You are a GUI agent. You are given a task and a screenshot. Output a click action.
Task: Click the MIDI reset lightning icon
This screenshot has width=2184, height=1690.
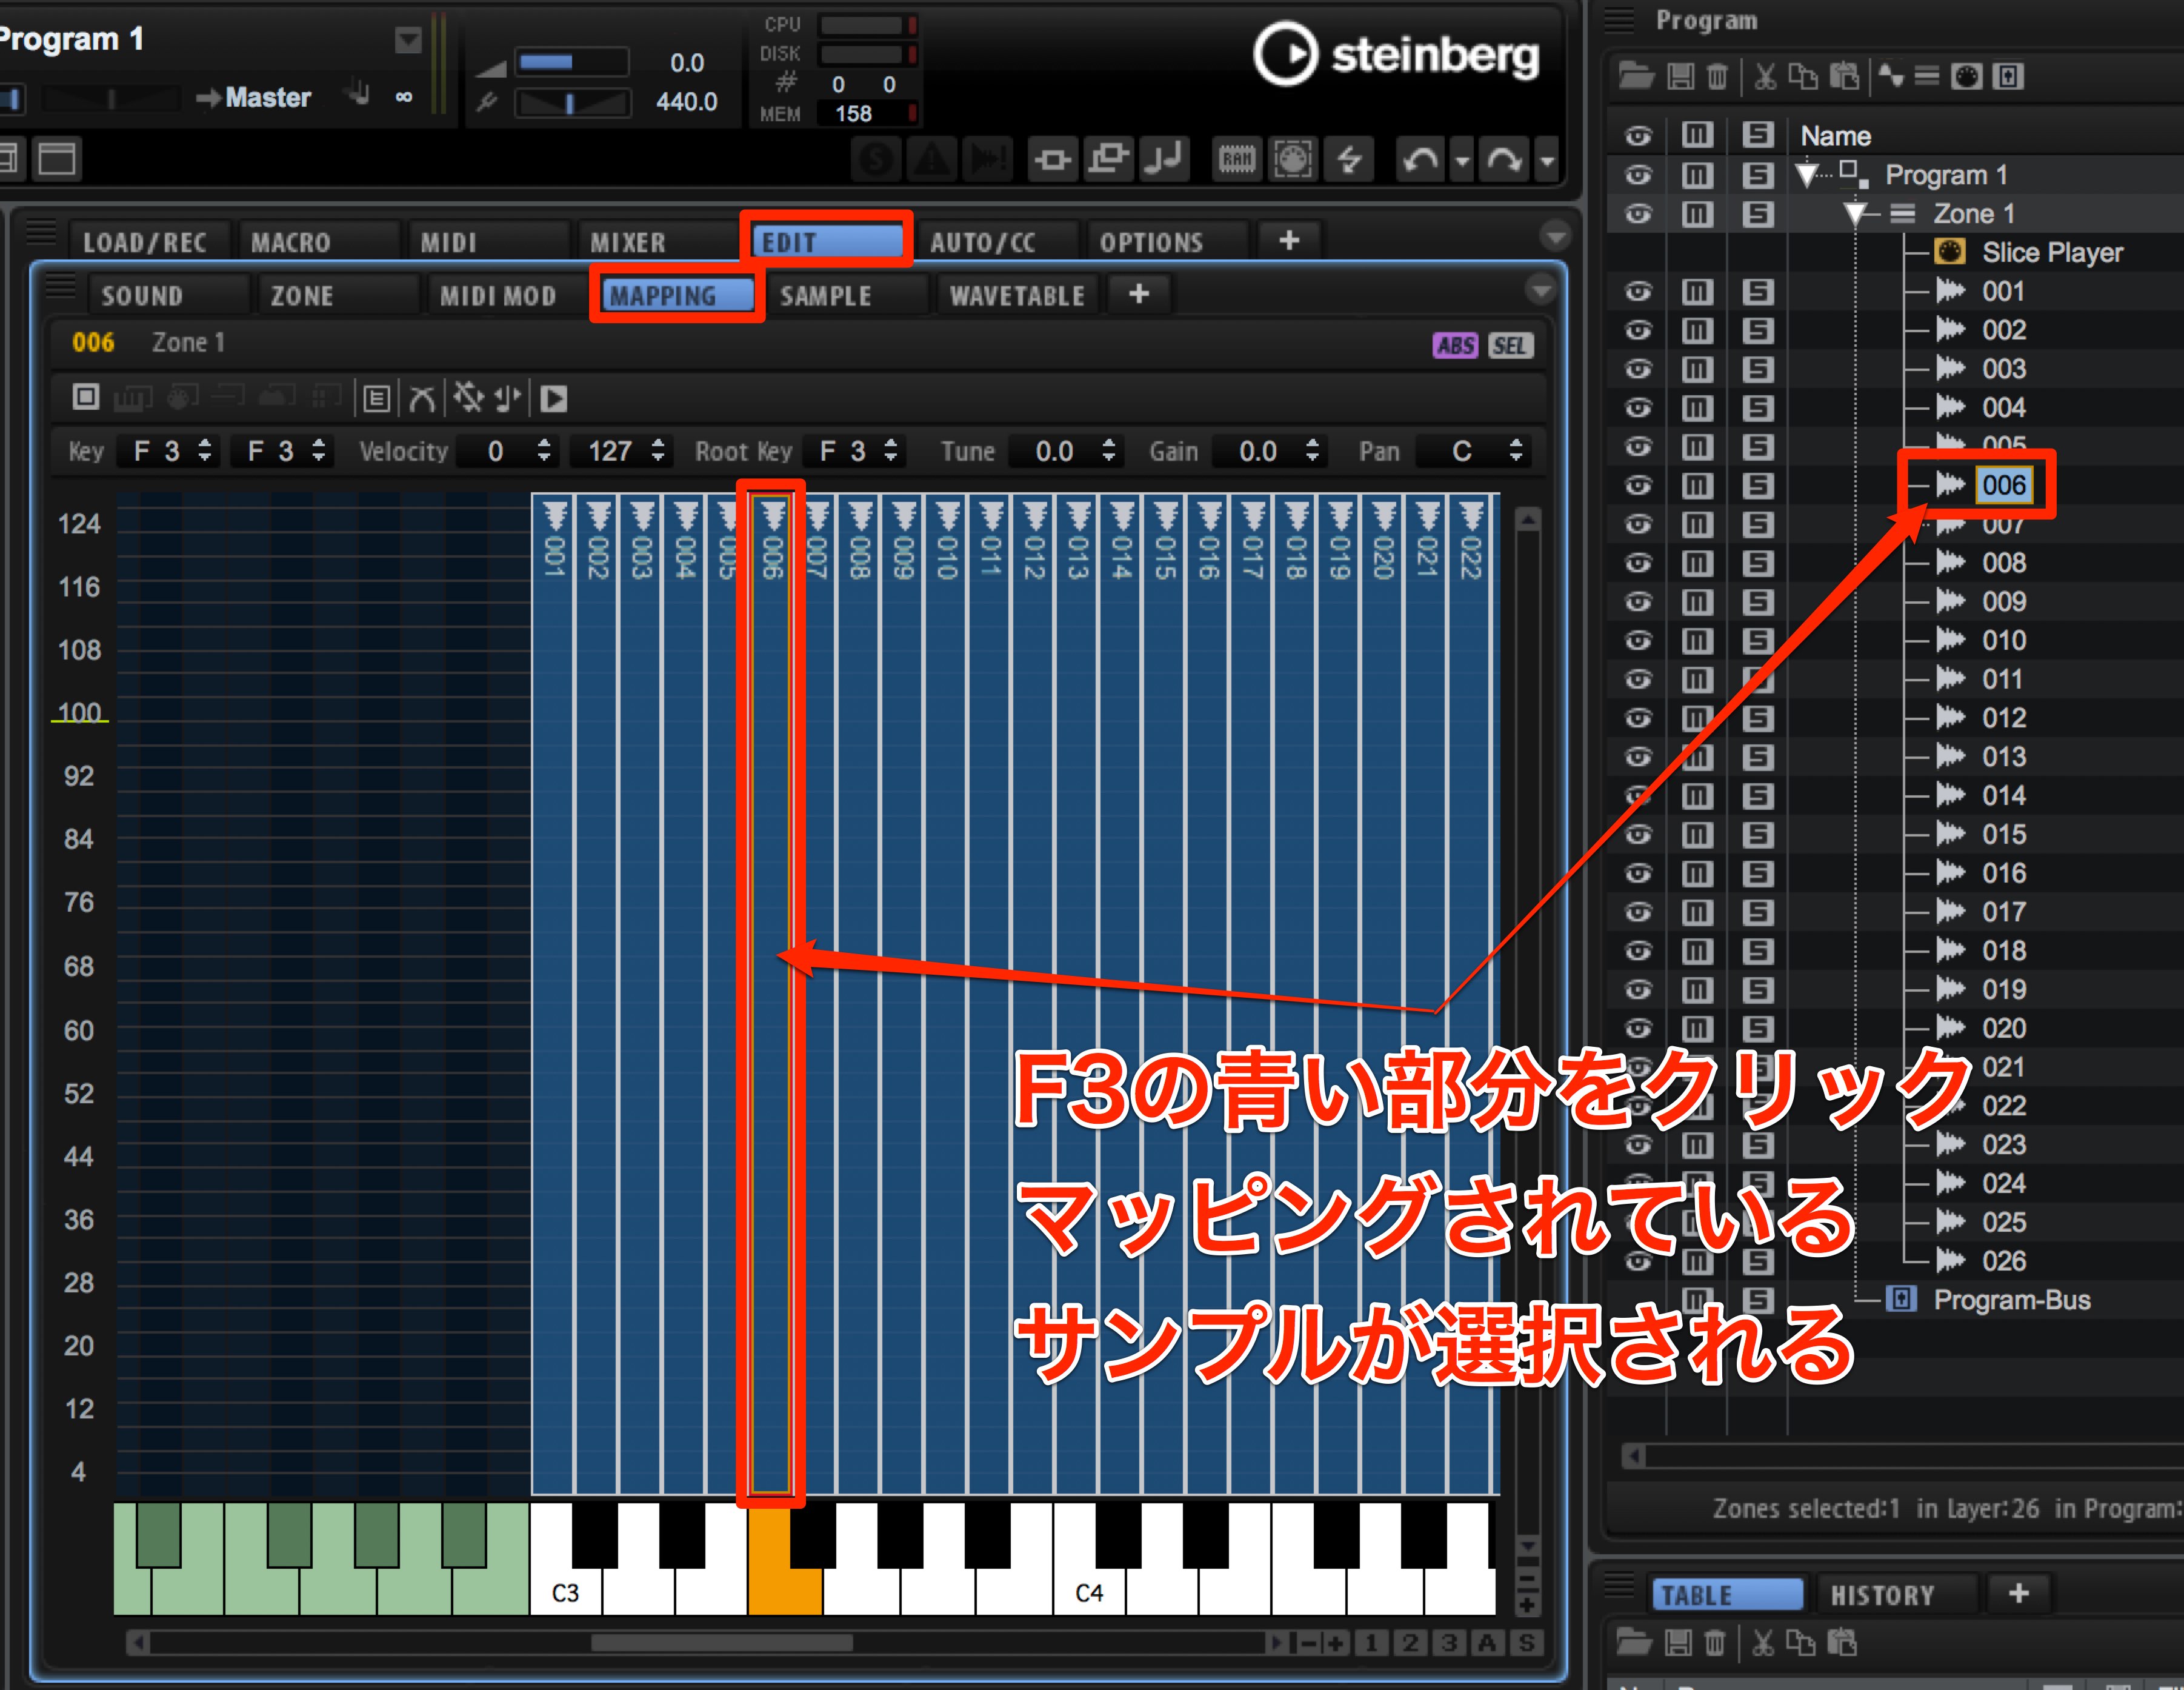pyautogui.click(x=1350, y=159)
